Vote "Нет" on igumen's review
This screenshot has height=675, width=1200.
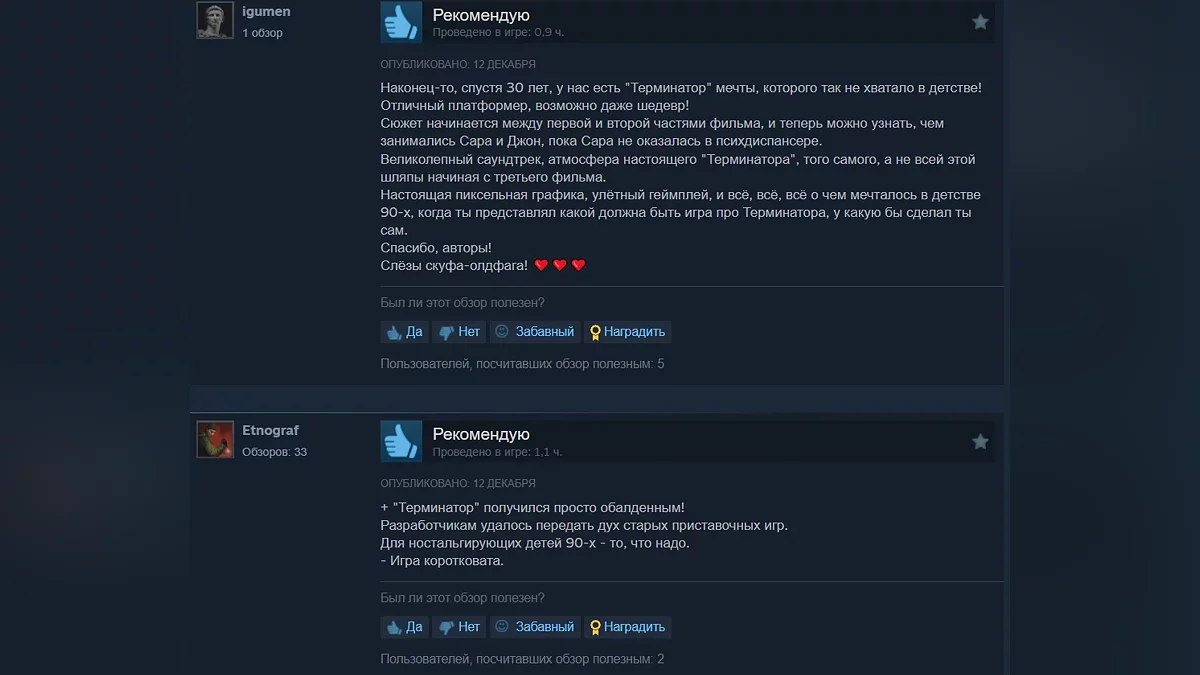point(459,332)
